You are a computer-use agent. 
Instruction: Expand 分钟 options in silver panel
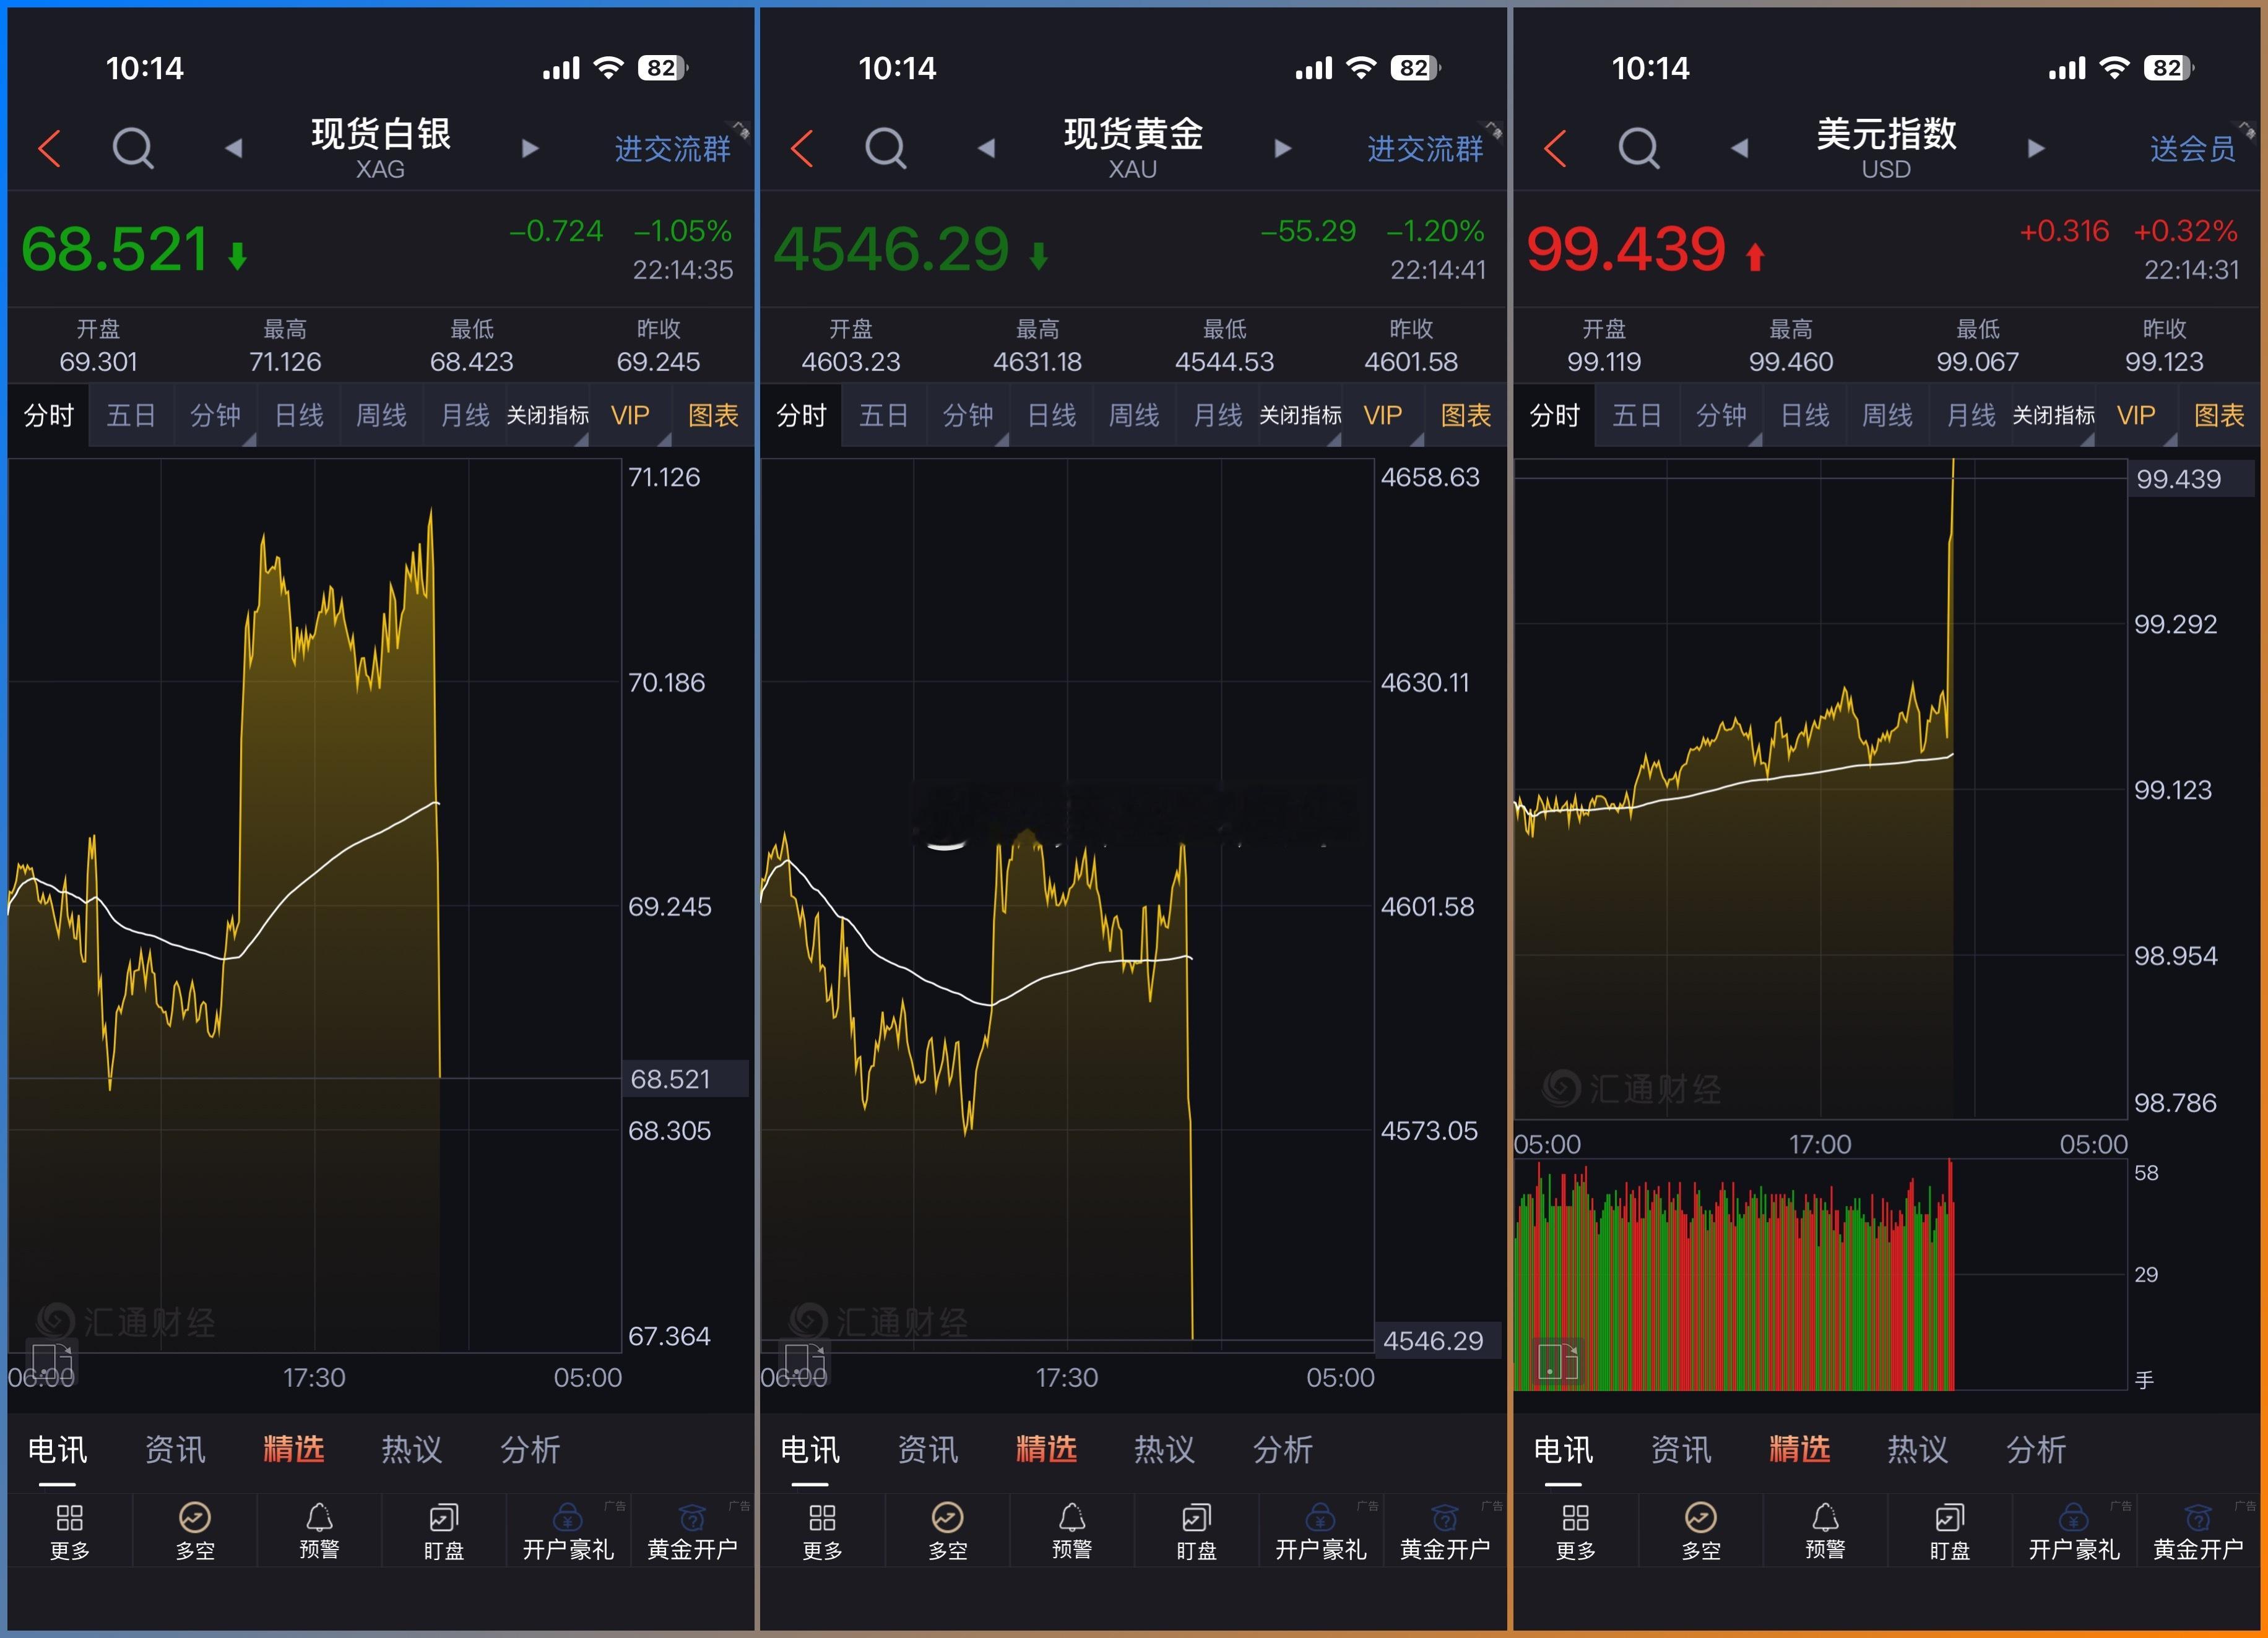215,415
